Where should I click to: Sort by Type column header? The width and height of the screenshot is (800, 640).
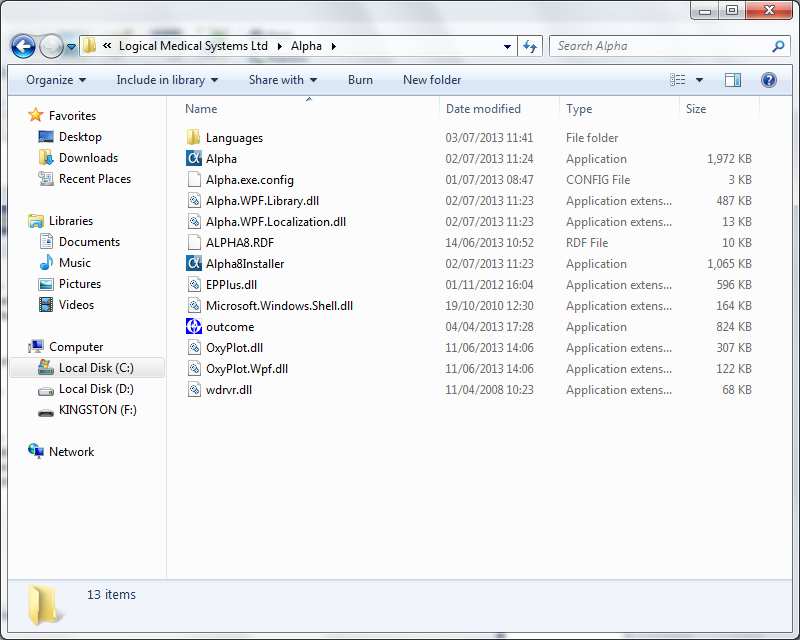click(x=579, y=109)
